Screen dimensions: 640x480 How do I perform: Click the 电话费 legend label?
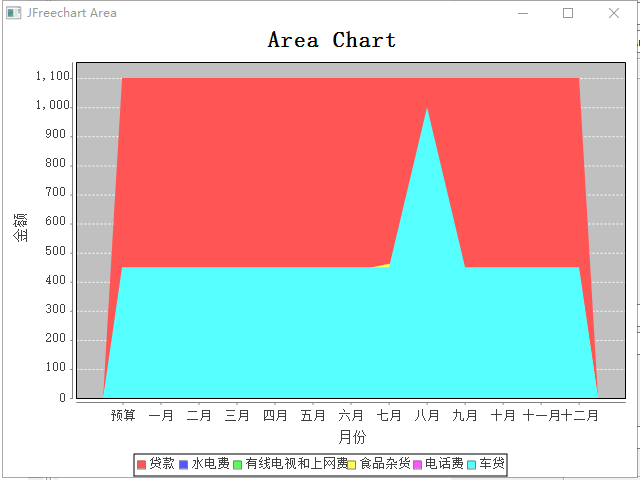[x=444, y=464]
